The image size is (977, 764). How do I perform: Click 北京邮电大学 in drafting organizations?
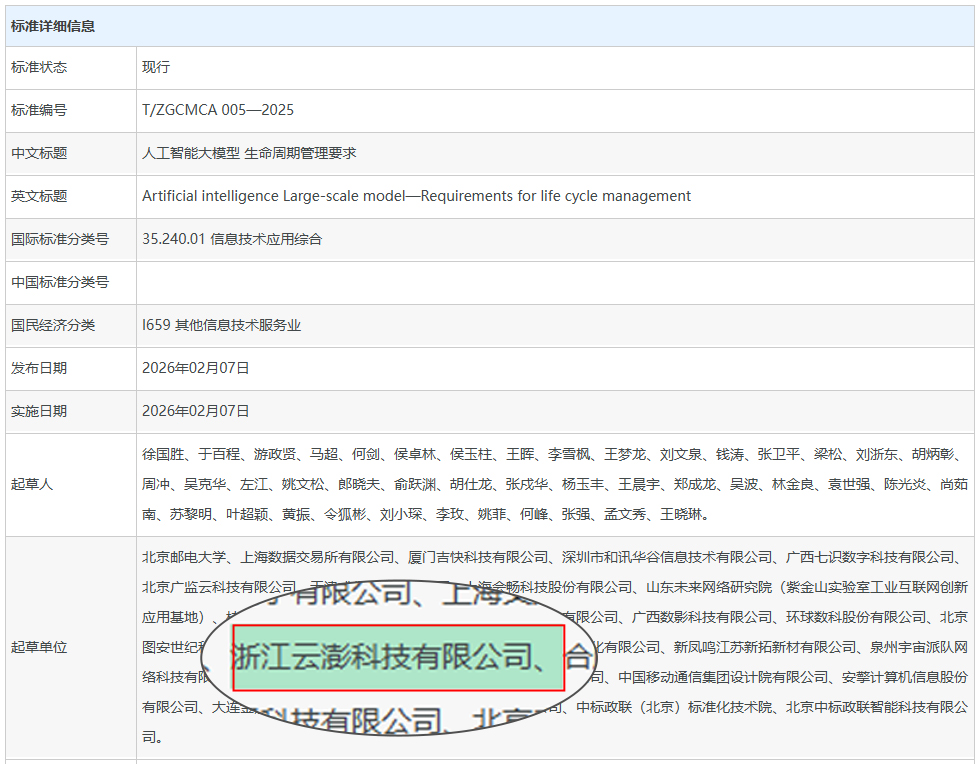tap(184, 557)
